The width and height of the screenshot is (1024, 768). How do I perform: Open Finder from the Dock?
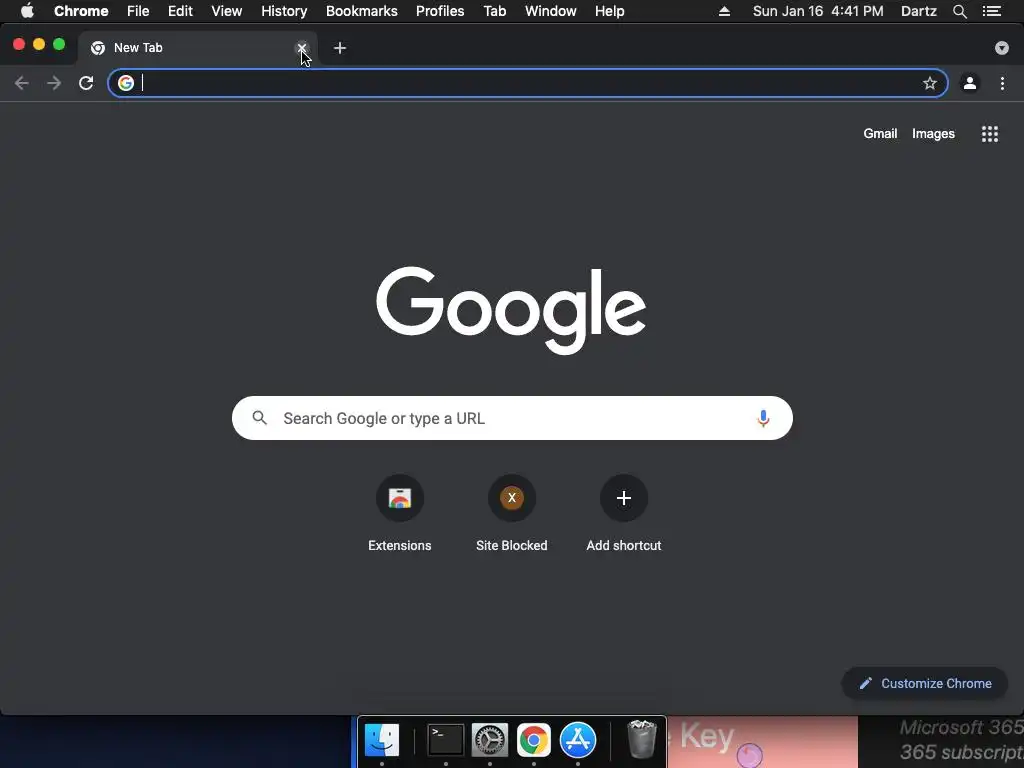pos(382,740)
